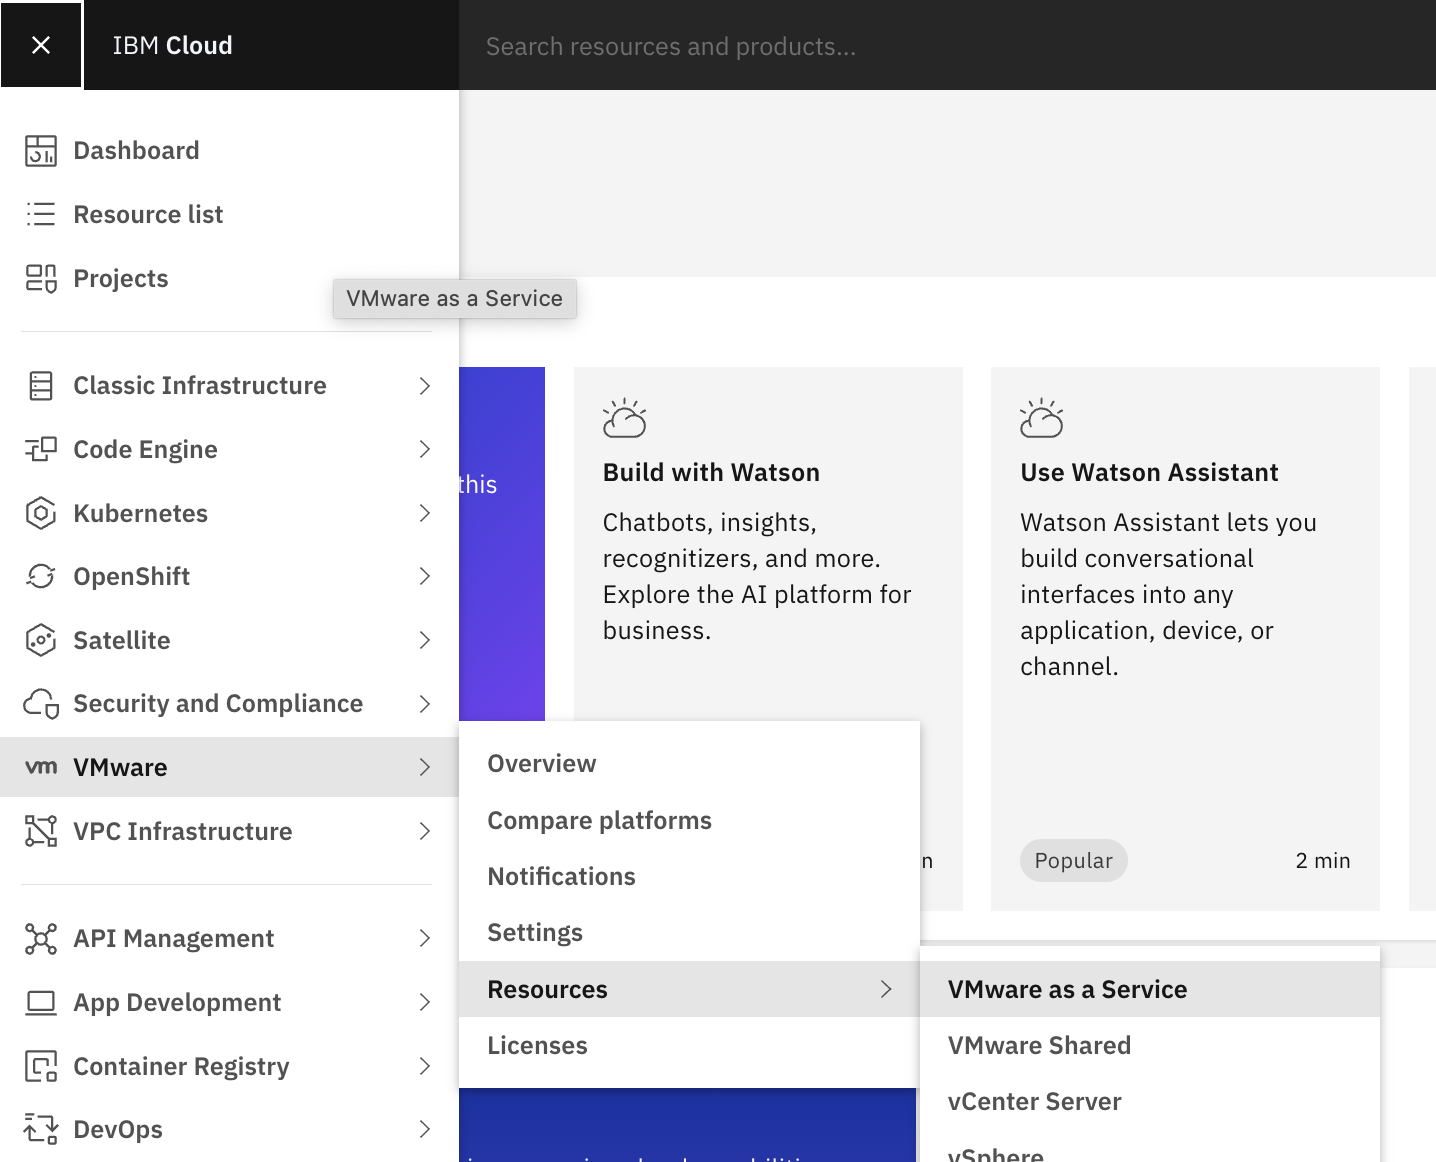Expand VPC Infrastructure submenu chevron
This screenshot has width=1436, height=1162.
tap(425, 831)
